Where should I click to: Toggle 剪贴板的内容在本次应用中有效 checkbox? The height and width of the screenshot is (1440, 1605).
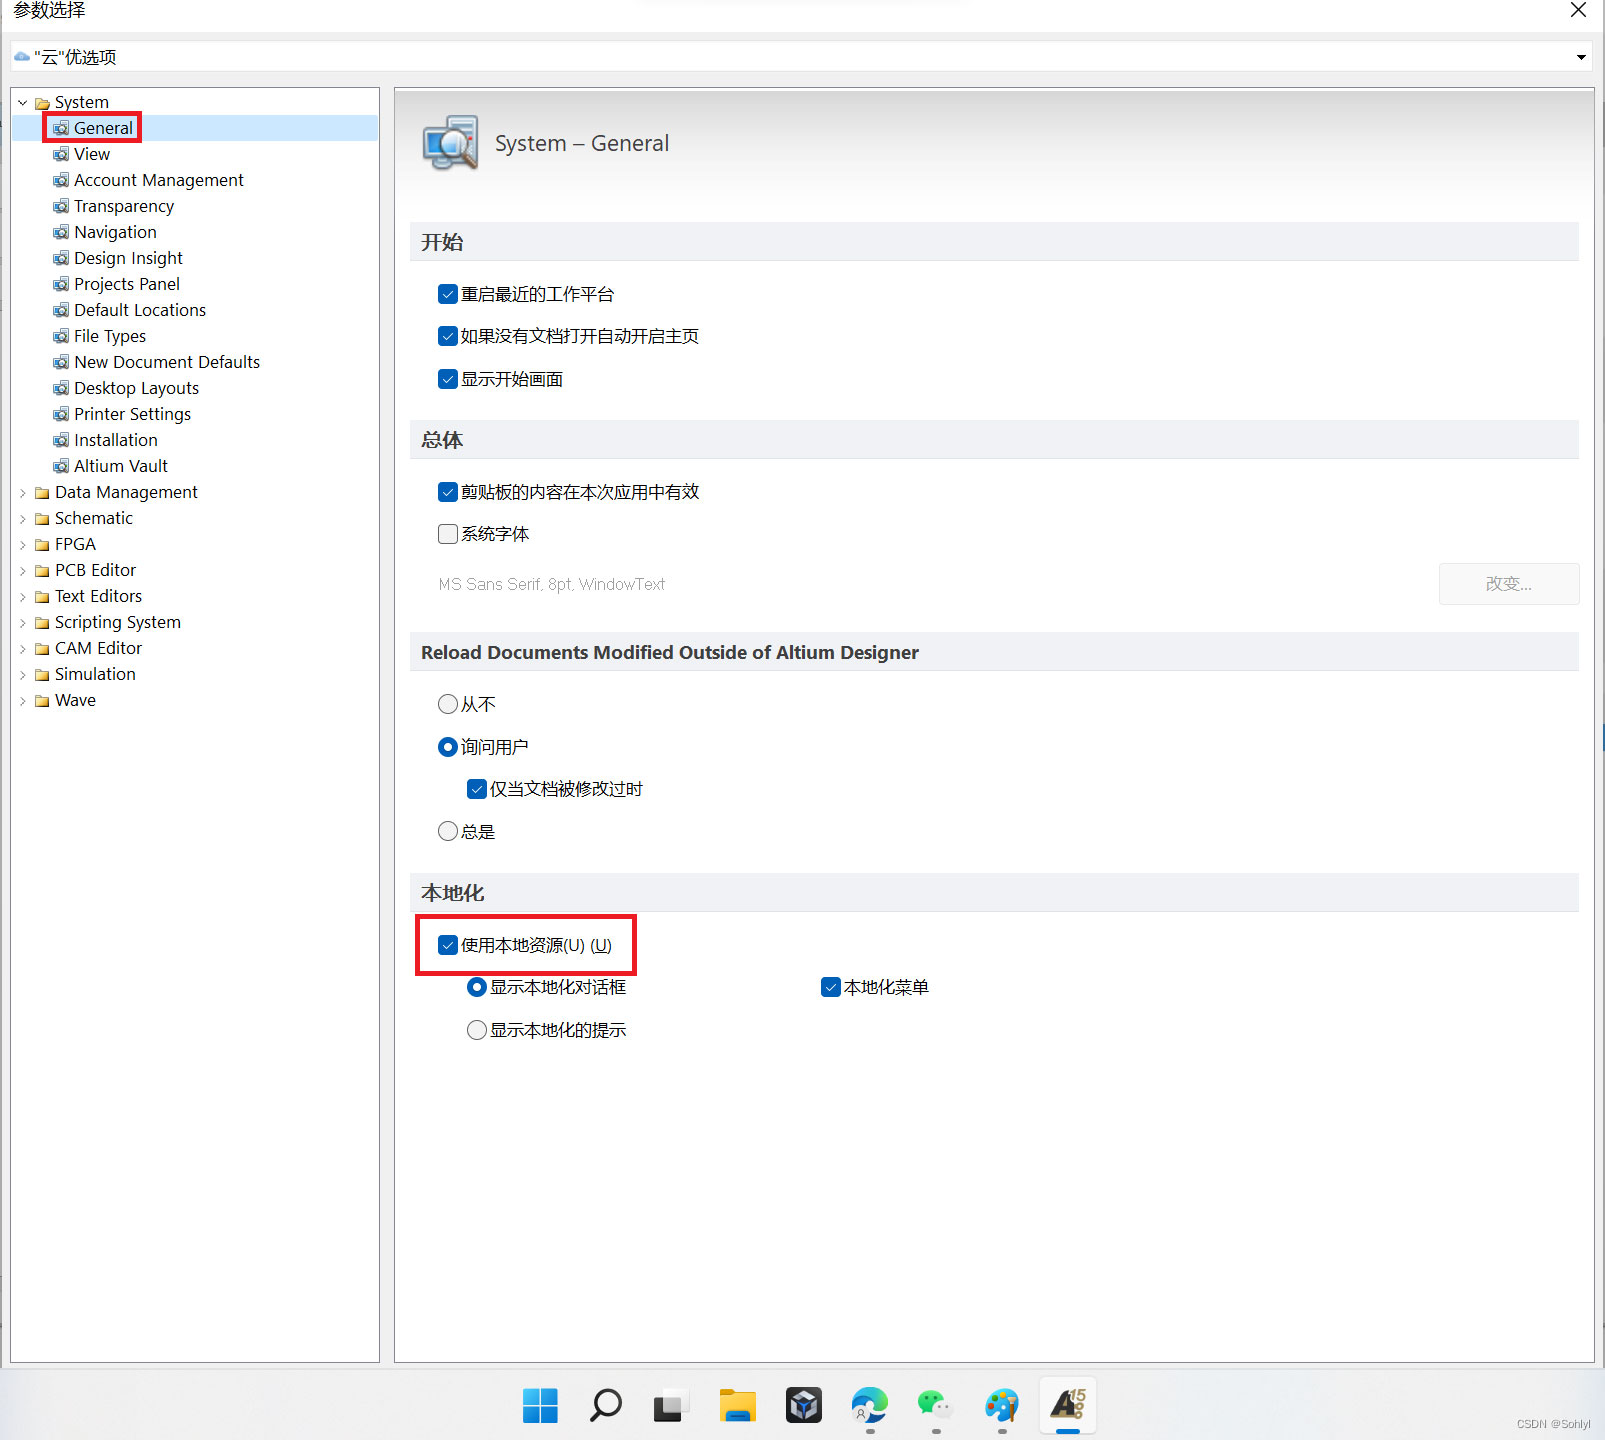[448, 492]
